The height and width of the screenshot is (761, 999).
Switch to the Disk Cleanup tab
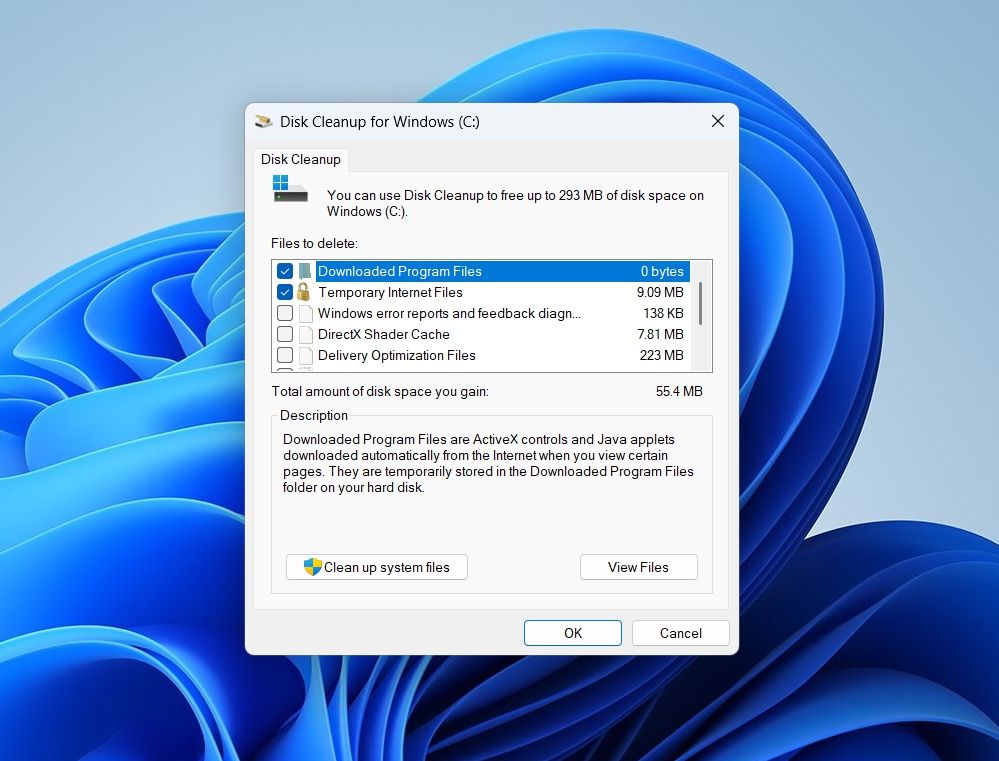coord(301,159)
